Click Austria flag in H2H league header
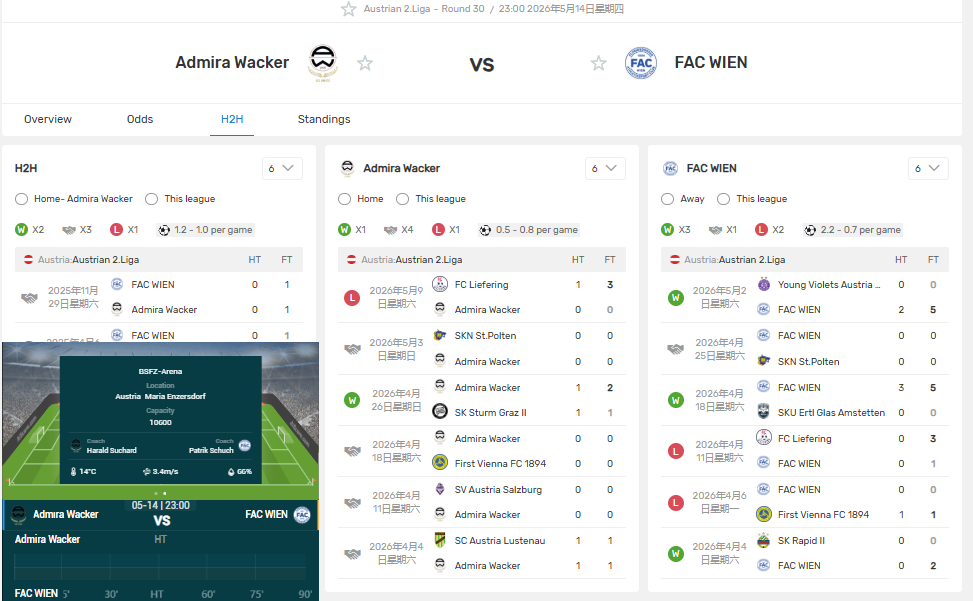The height and width of the screenshot is (601, 973). click(x=28, y=259)
